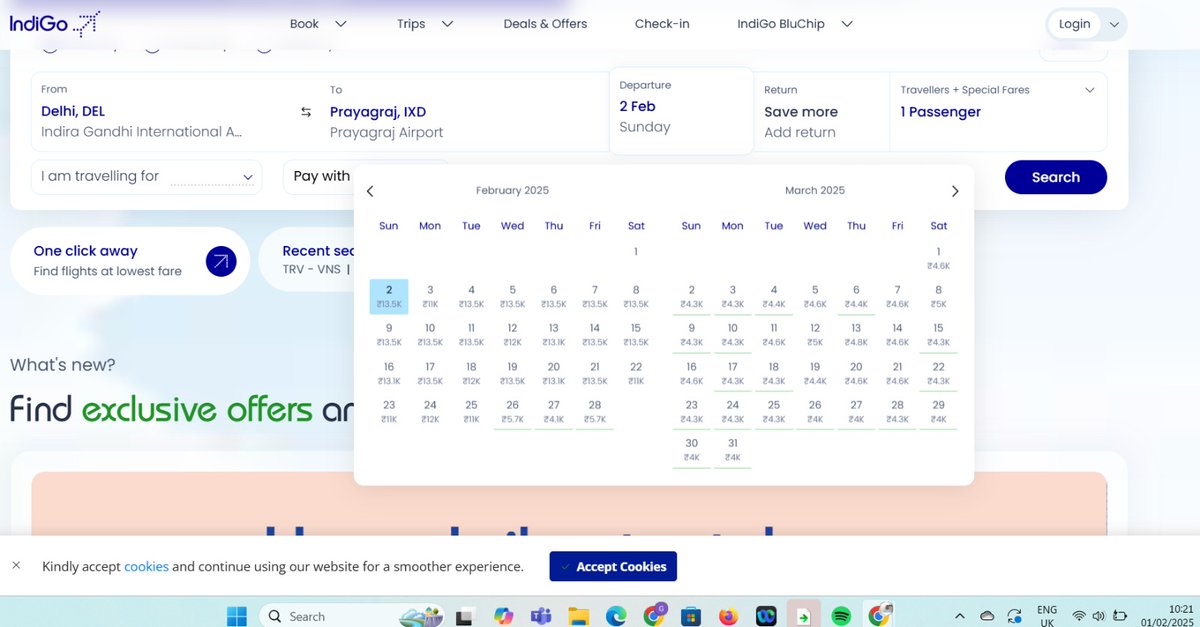The height and width of the screenshot is (627, 1200).
Task: Click the One click away arrow icon
Action: pyautogui.click(x=221, y=262)
